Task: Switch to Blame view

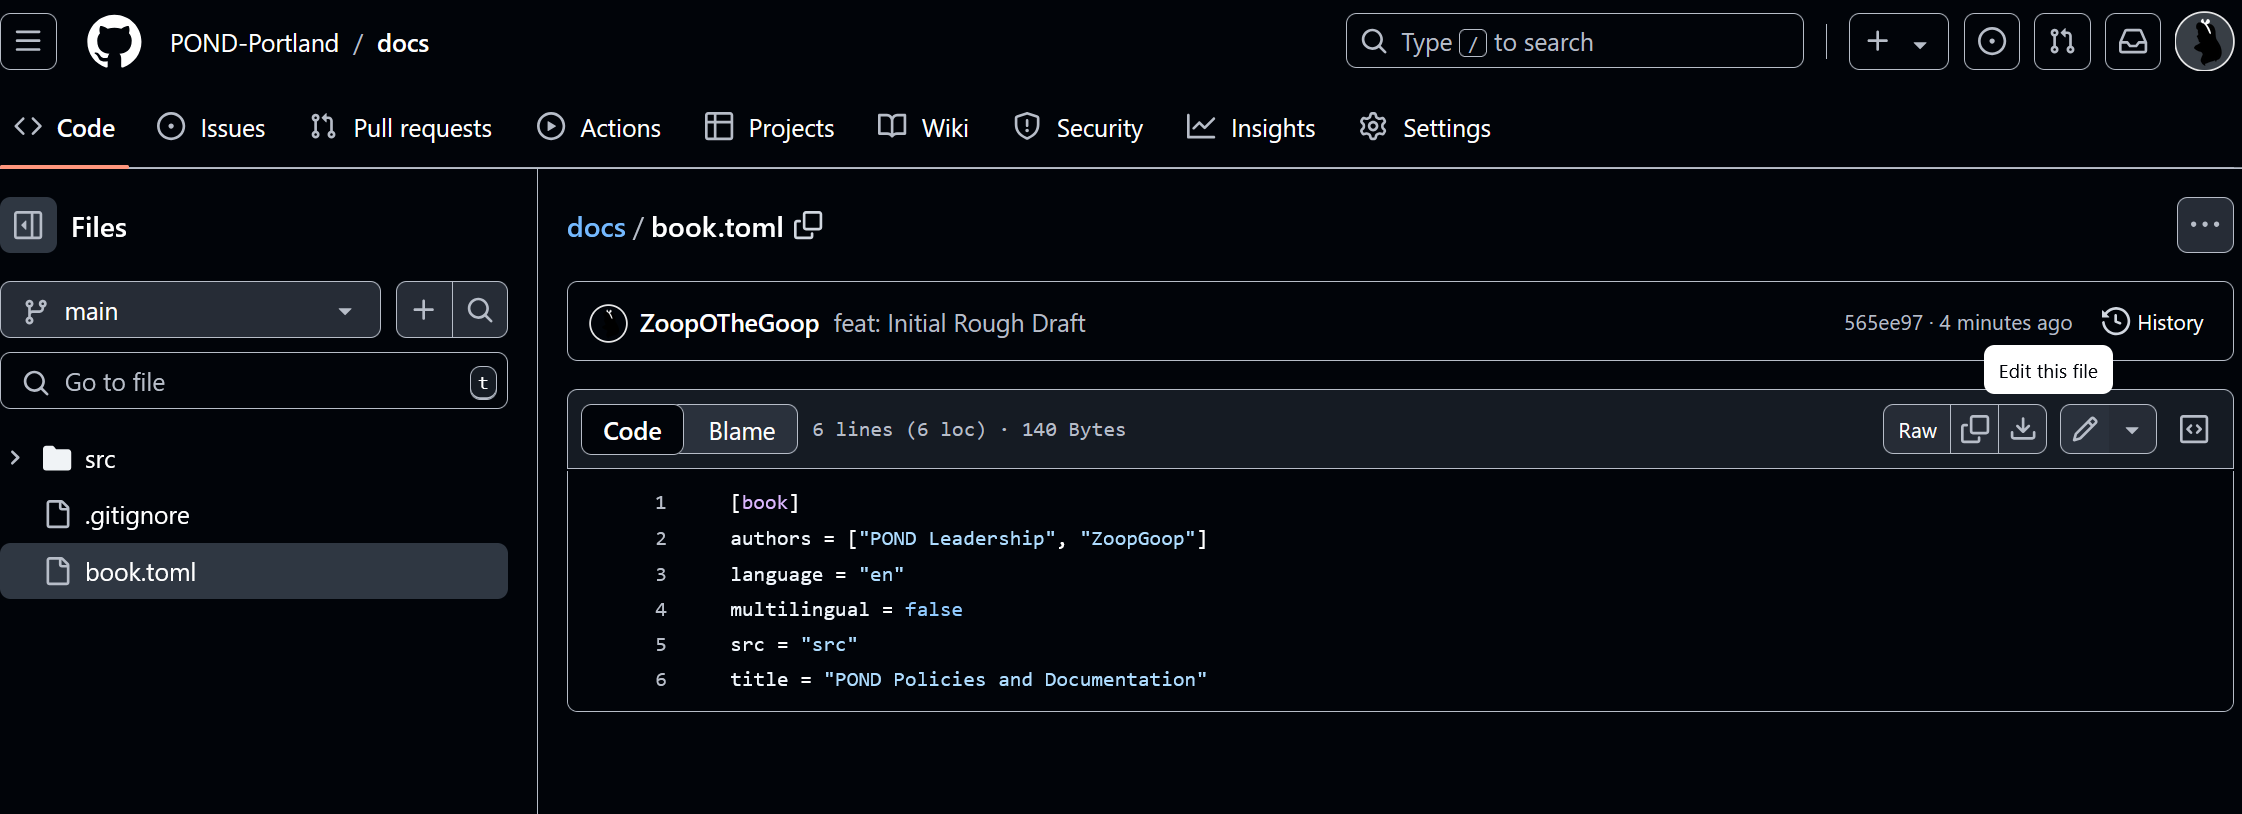Action: click(741, 430)
